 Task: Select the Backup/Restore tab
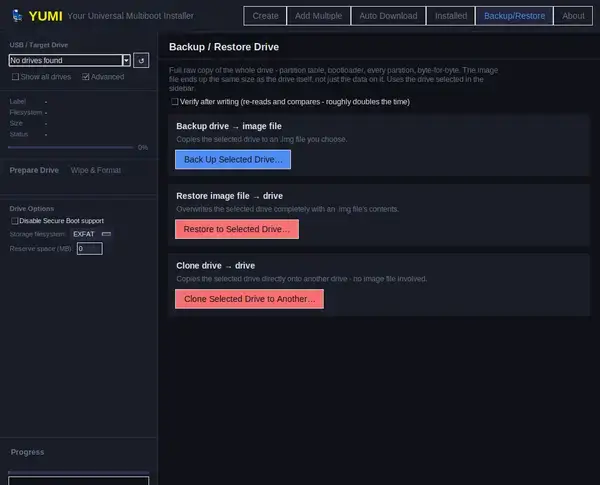point(514,16)
